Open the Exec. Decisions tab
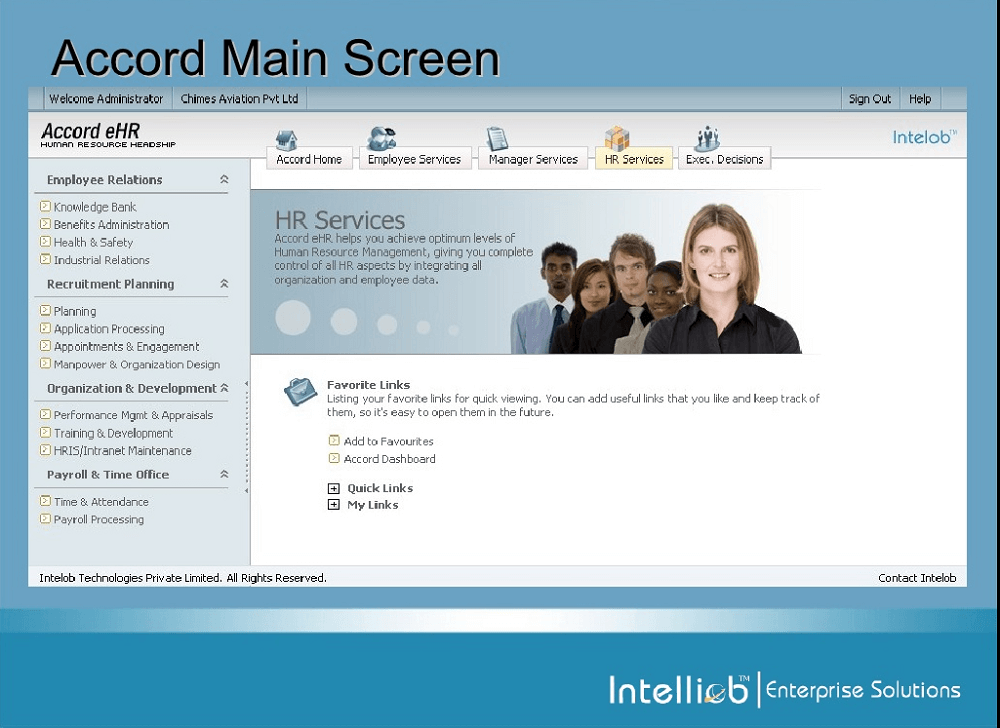 pos(724,159)
